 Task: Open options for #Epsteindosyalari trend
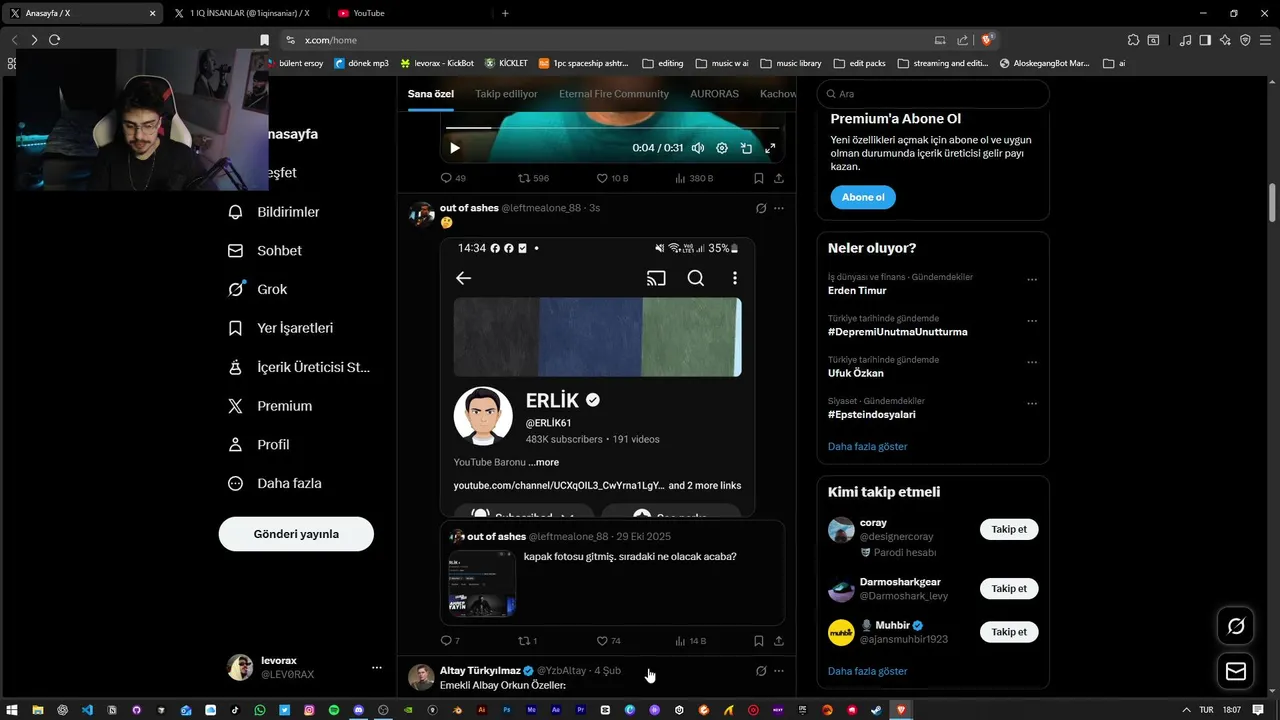[1032, 404]
